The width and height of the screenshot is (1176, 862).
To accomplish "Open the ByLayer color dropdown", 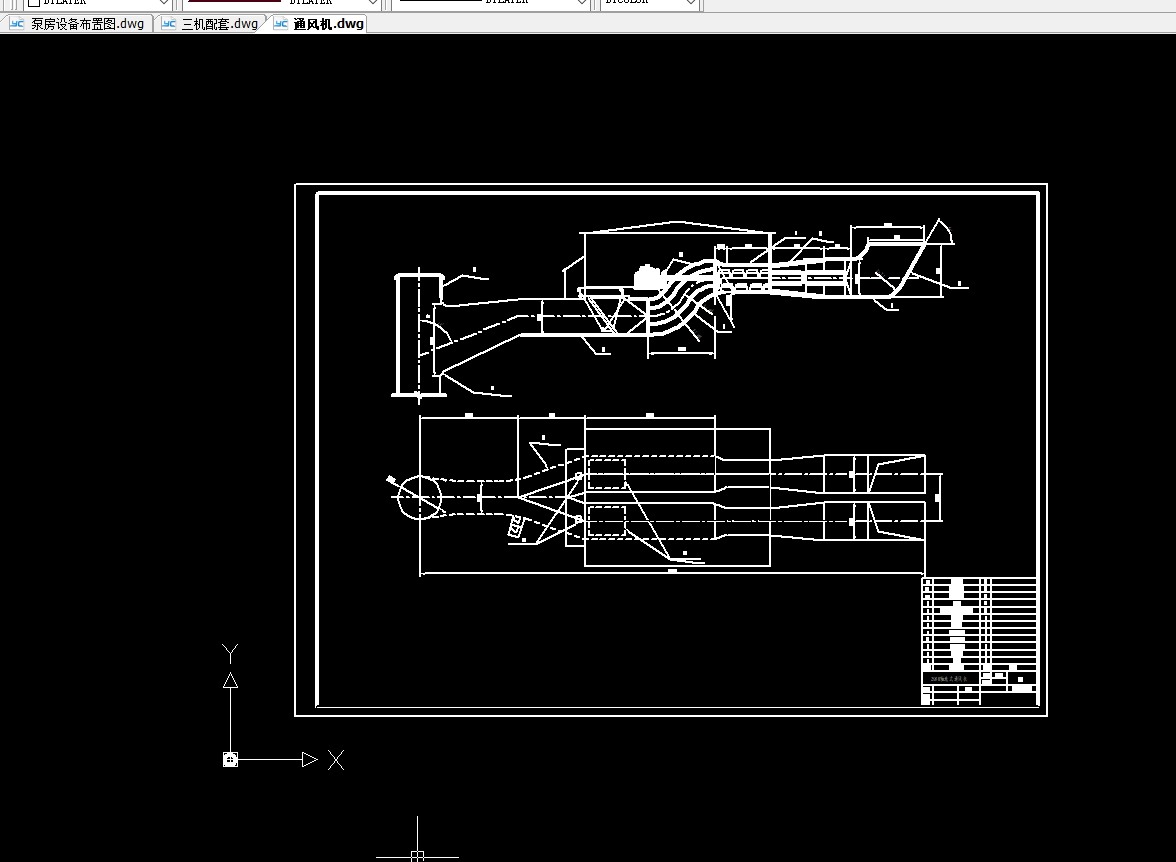I will click(98, 5).
